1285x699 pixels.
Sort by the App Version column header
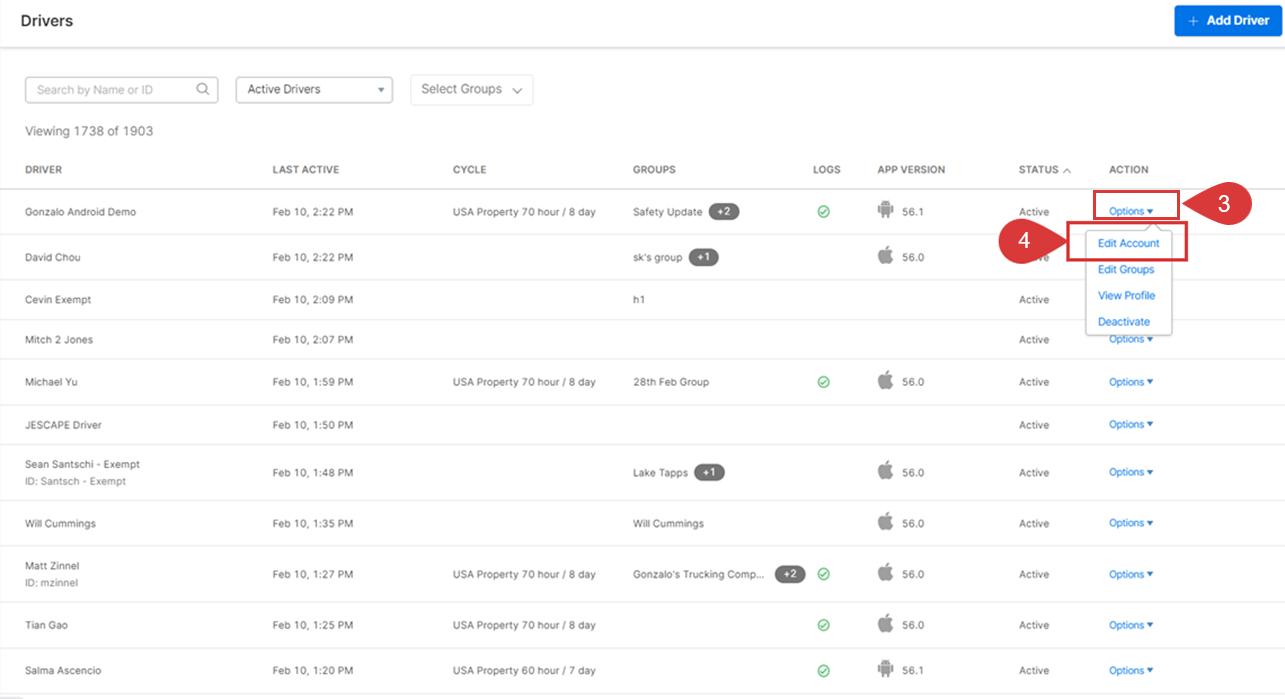click(911, 170)
